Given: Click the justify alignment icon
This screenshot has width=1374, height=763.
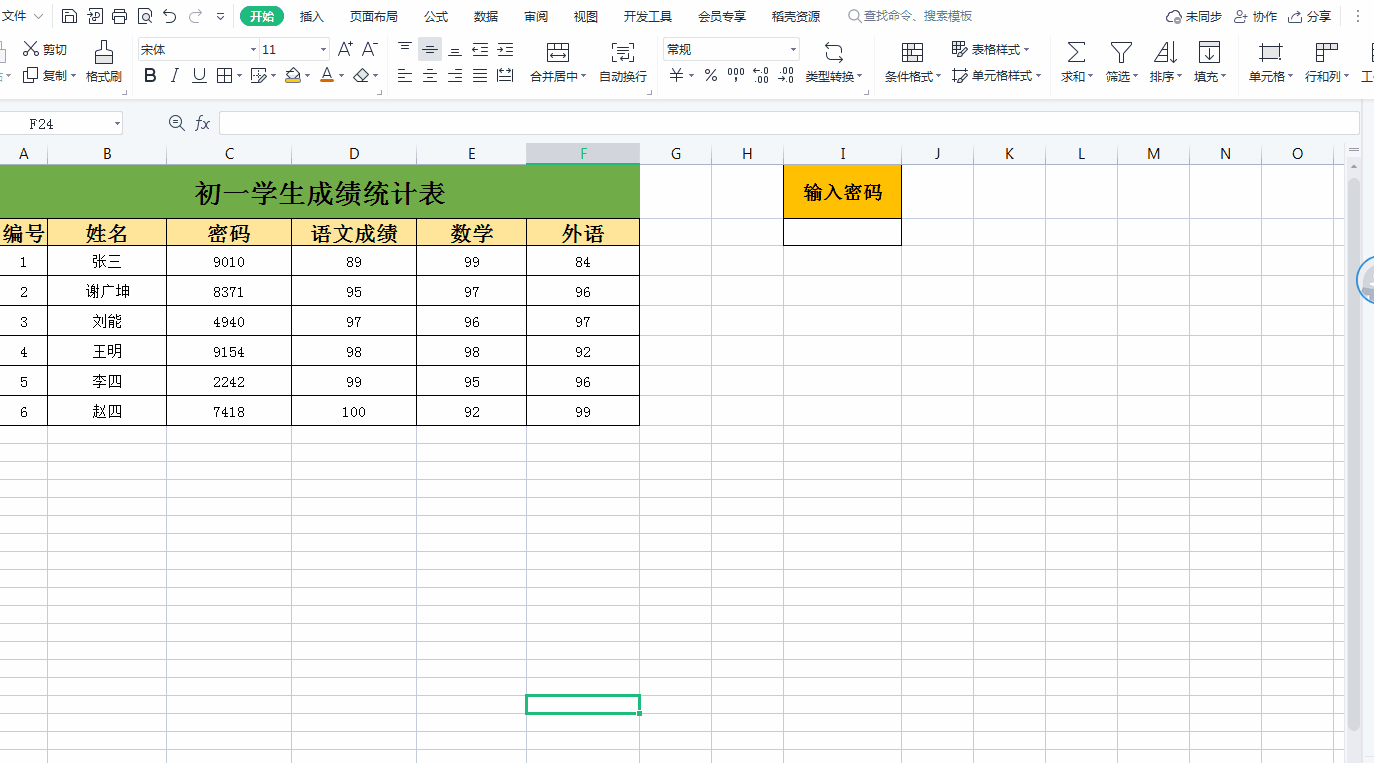Looking at the screenshot, I should tap(480, 75).
